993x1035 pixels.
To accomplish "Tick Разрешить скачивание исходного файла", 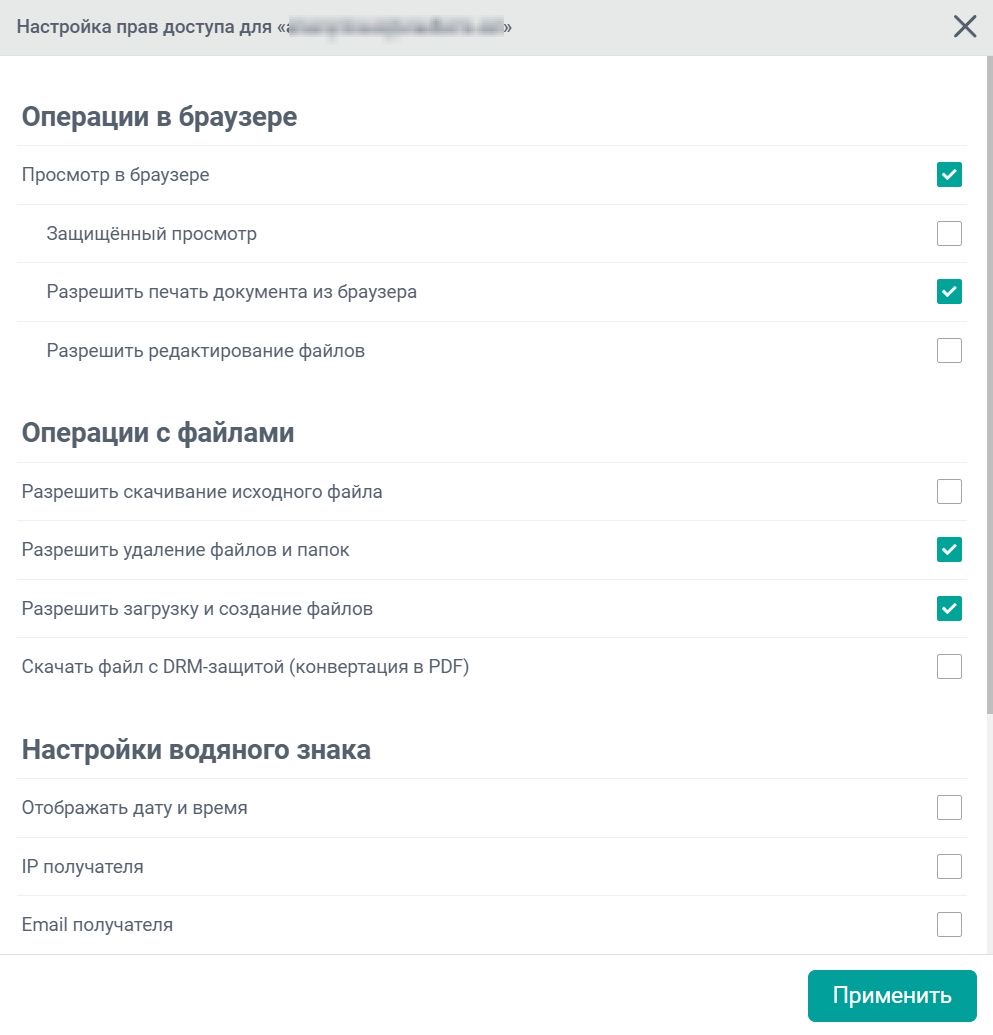I will [949, 492].
